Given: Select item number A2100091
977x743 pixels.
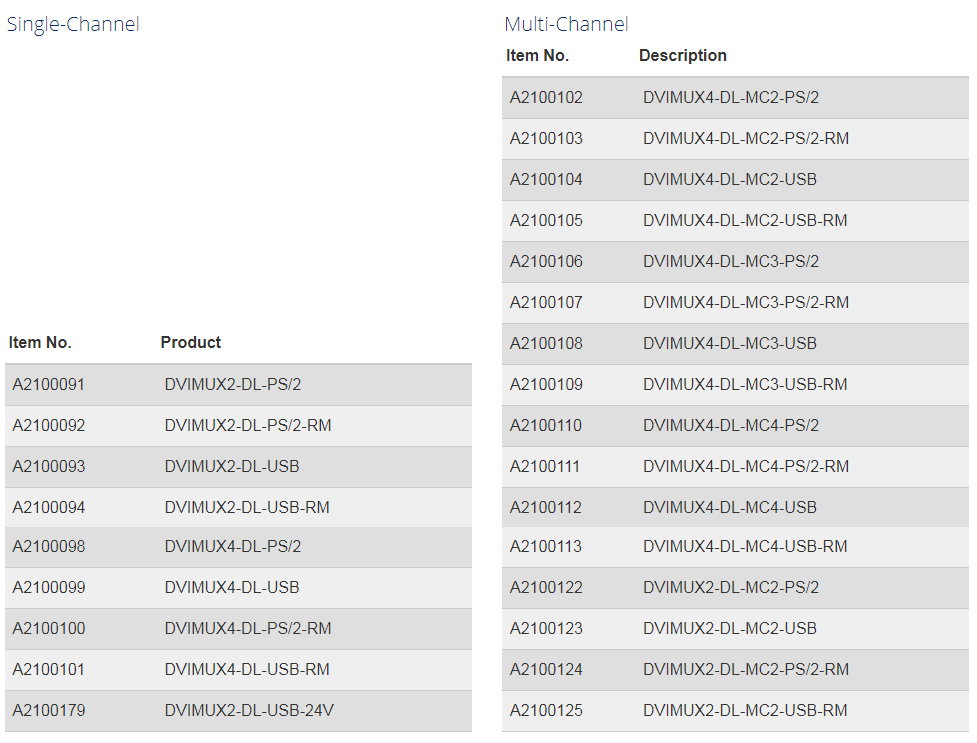Looking at the screenshot, I should pos(49,385).
